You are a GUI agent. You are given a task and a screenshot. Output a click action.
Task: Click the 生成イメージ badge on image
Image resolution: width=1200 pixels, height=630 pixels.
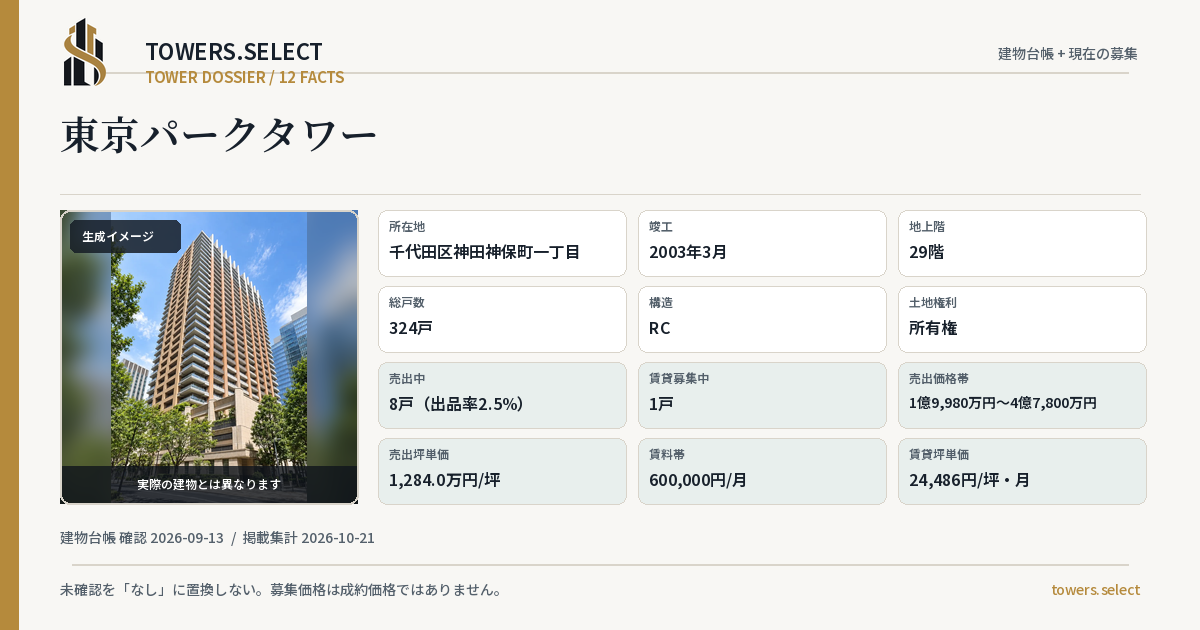click(125, 237)
